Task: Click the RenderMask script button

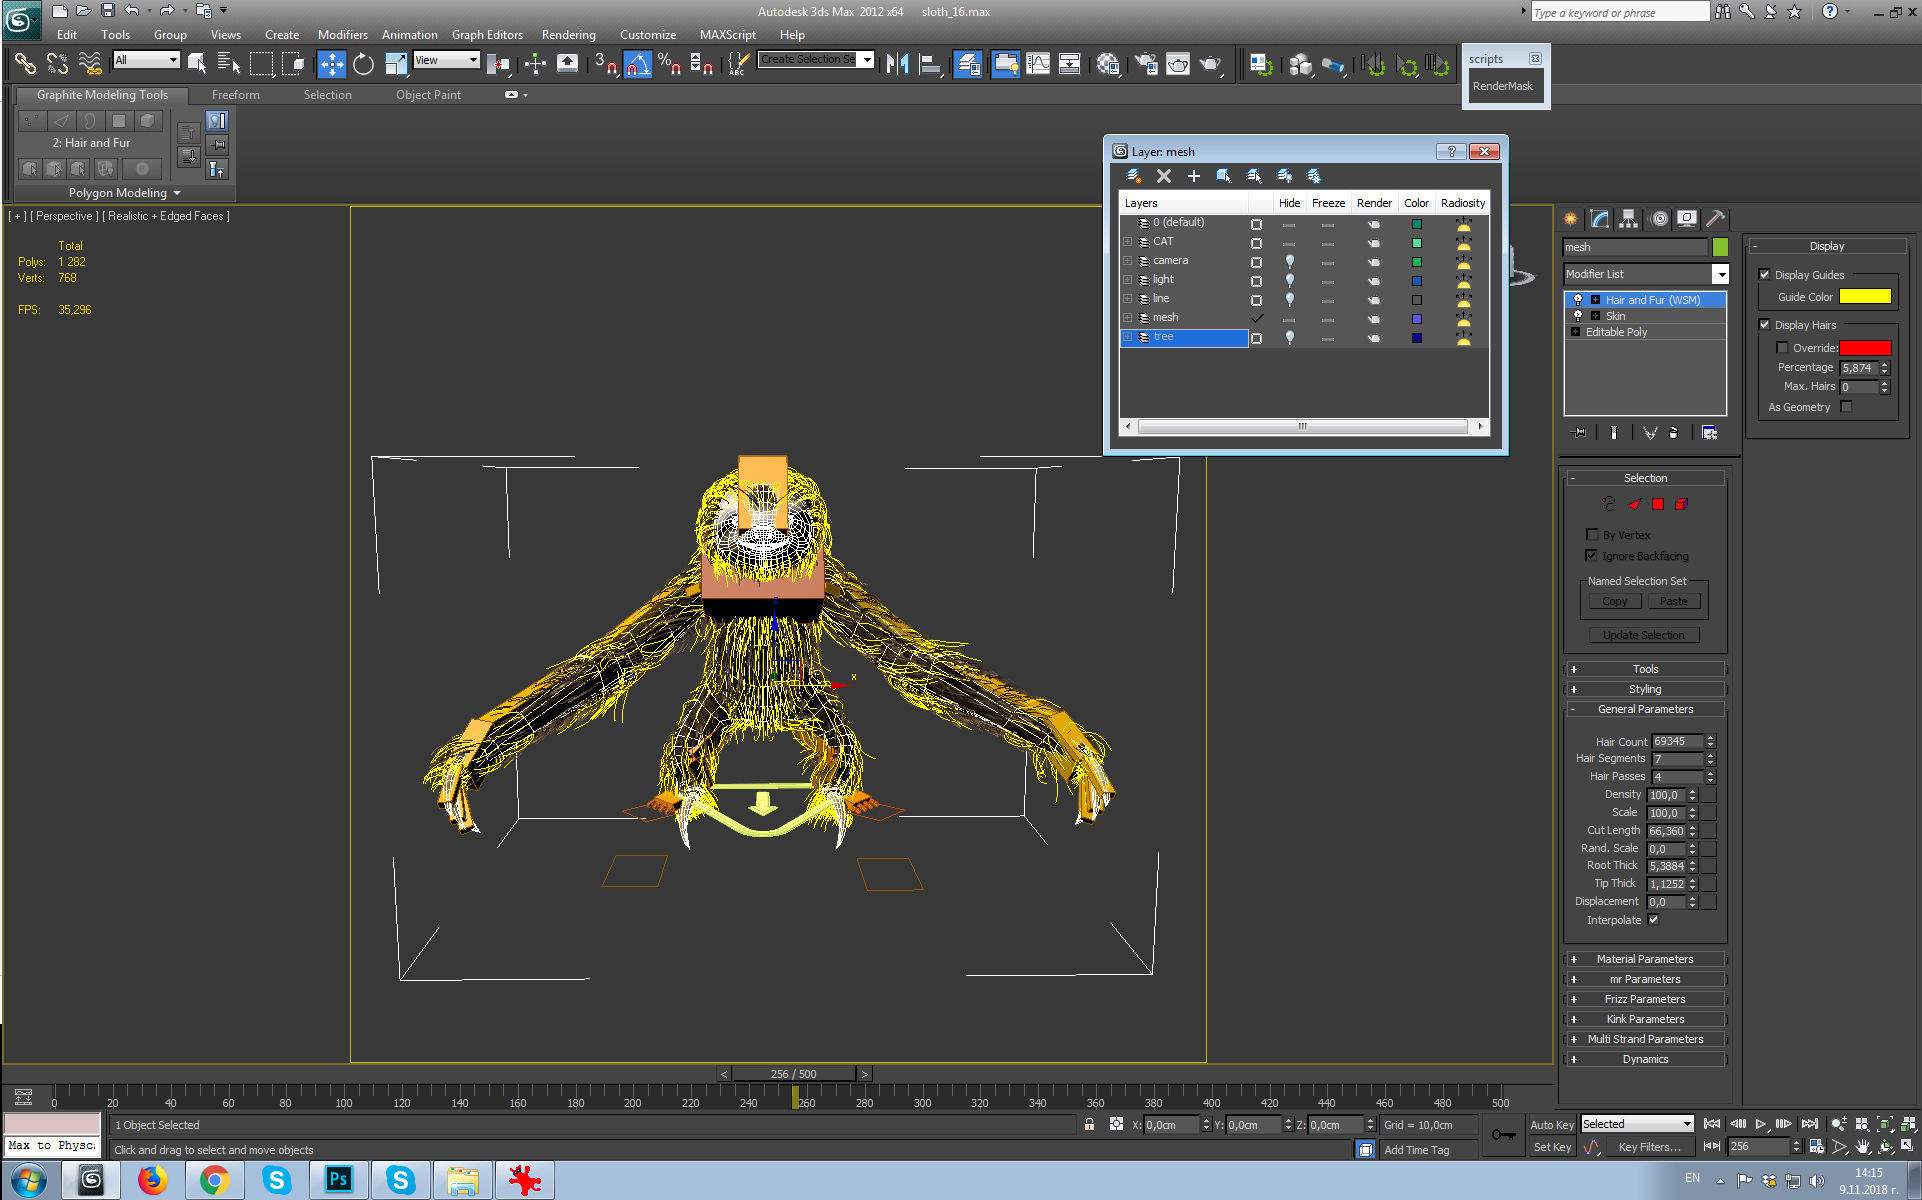Action: [1503, 86]
